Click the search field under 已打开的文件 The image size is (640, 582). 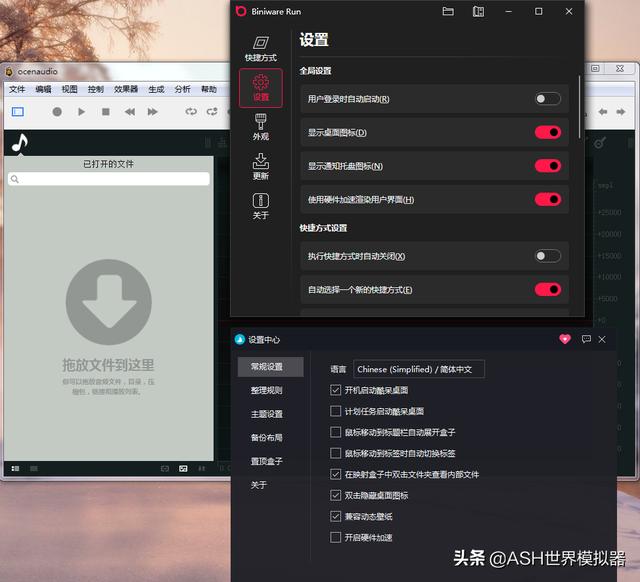109,179
